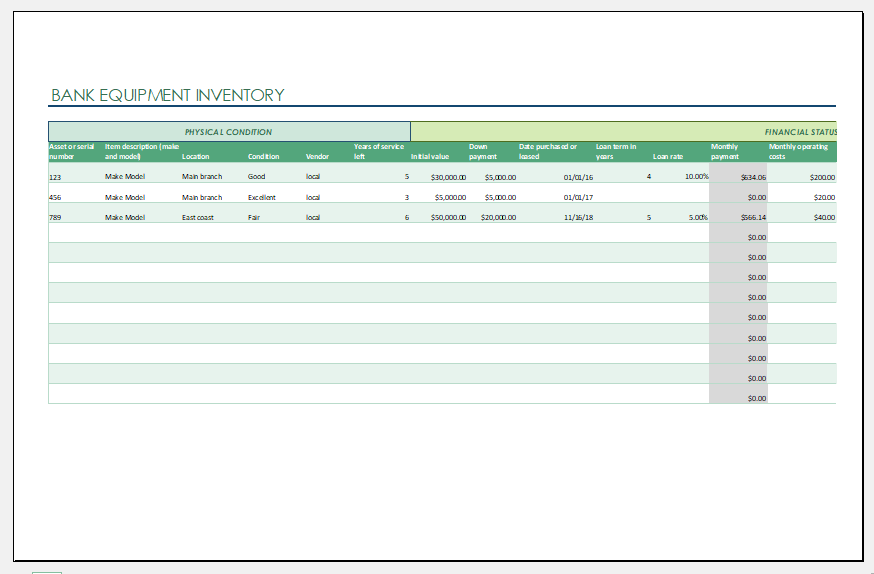Click the $634.06 monthly payment cell

[754, 177]
